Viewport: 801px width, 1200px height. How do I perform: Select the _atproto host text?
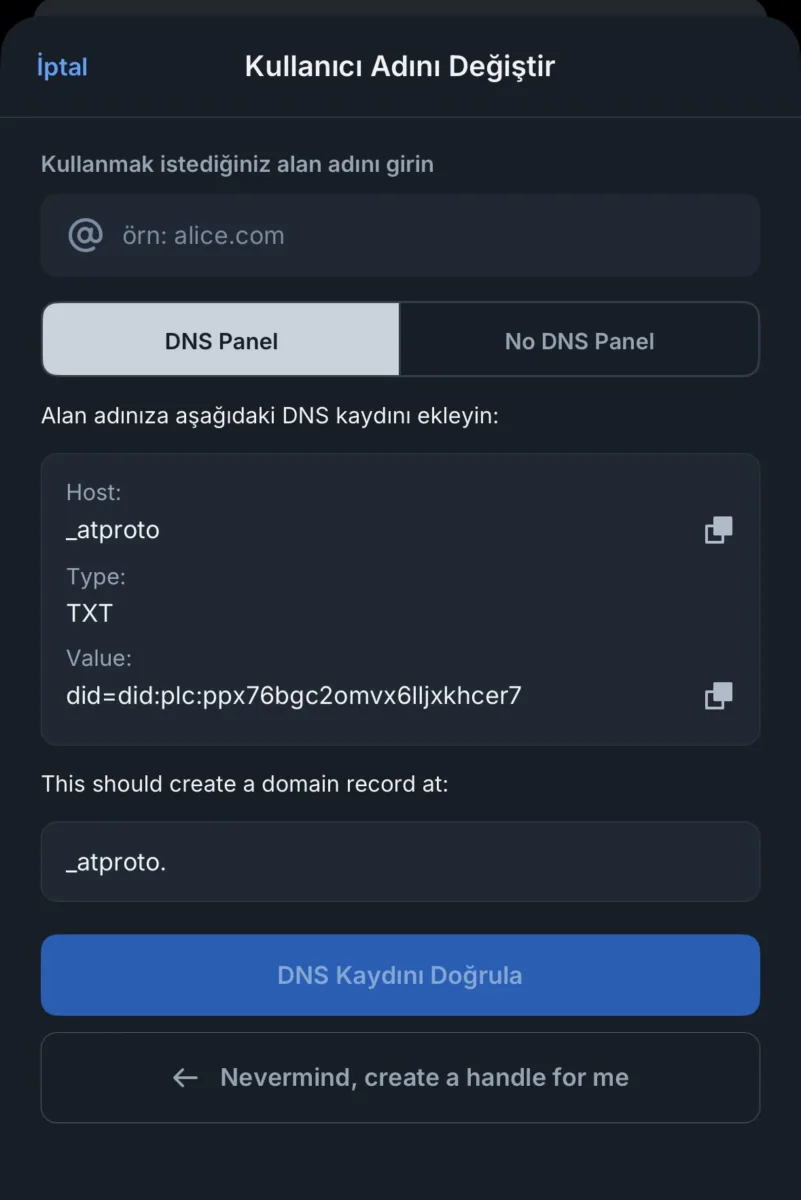[x=113, y=530]
